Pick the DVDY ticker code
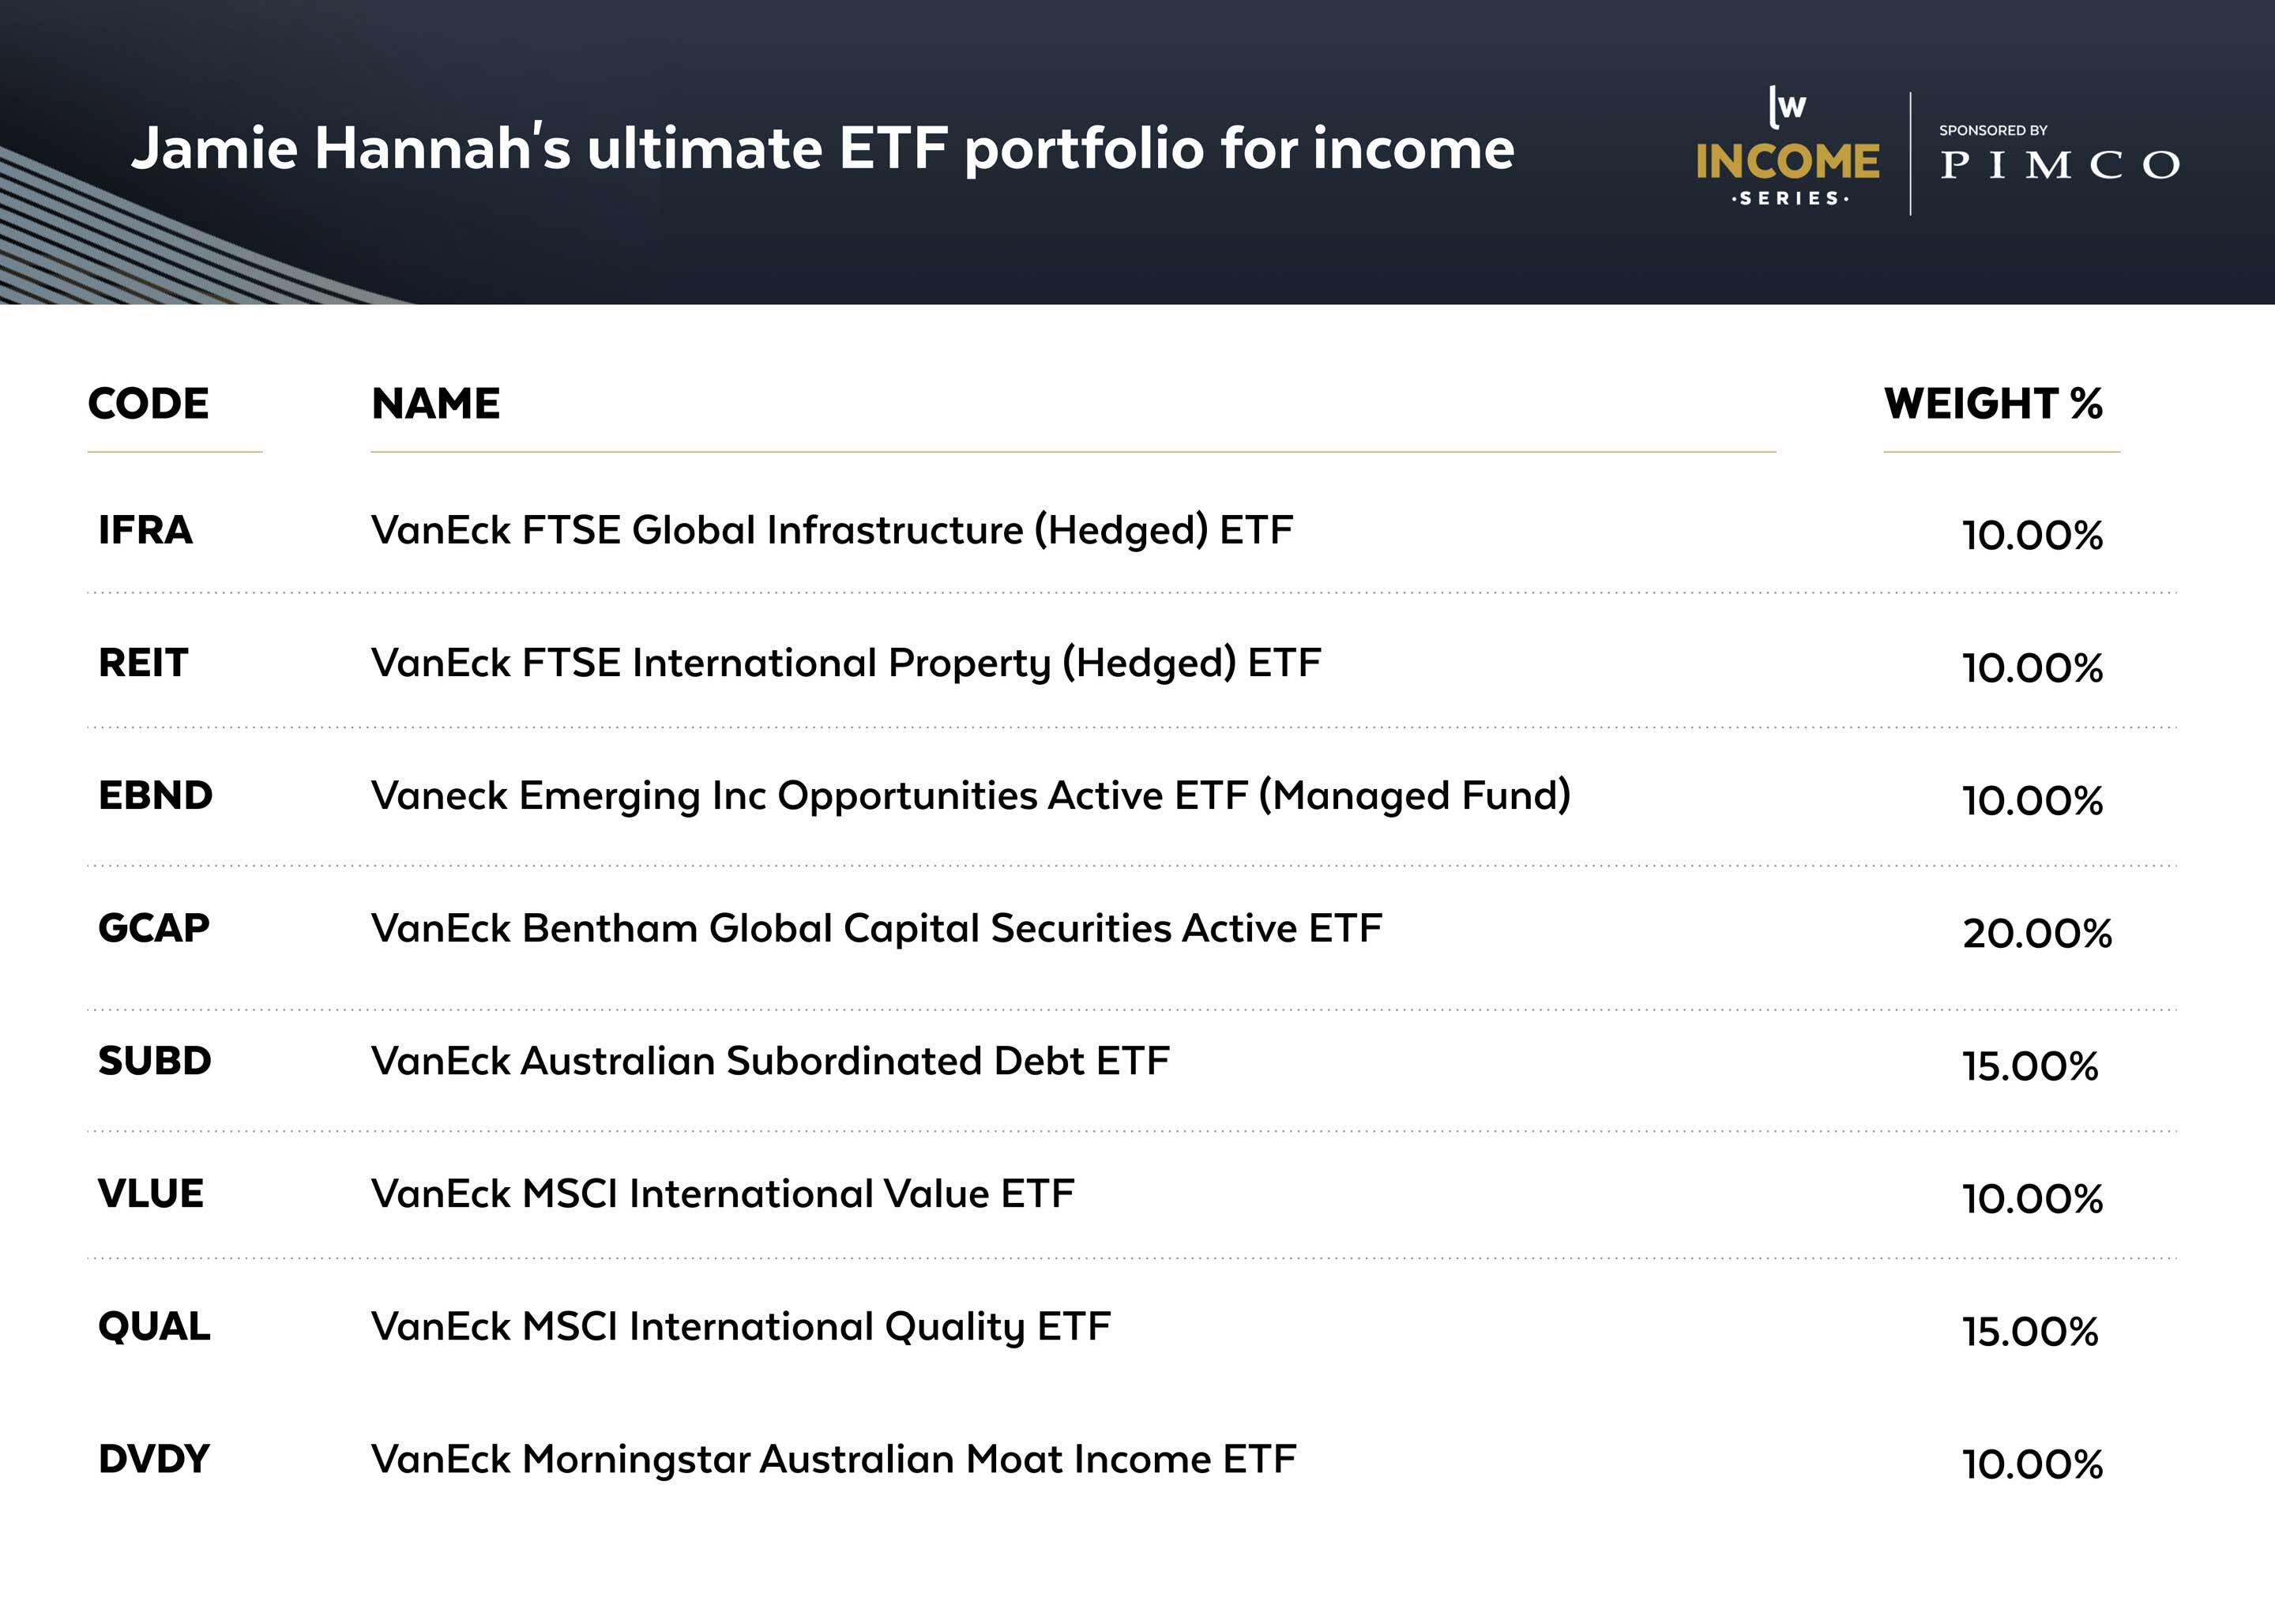The width and height of the screenshot is (2275, 1624). (154, 1460)
